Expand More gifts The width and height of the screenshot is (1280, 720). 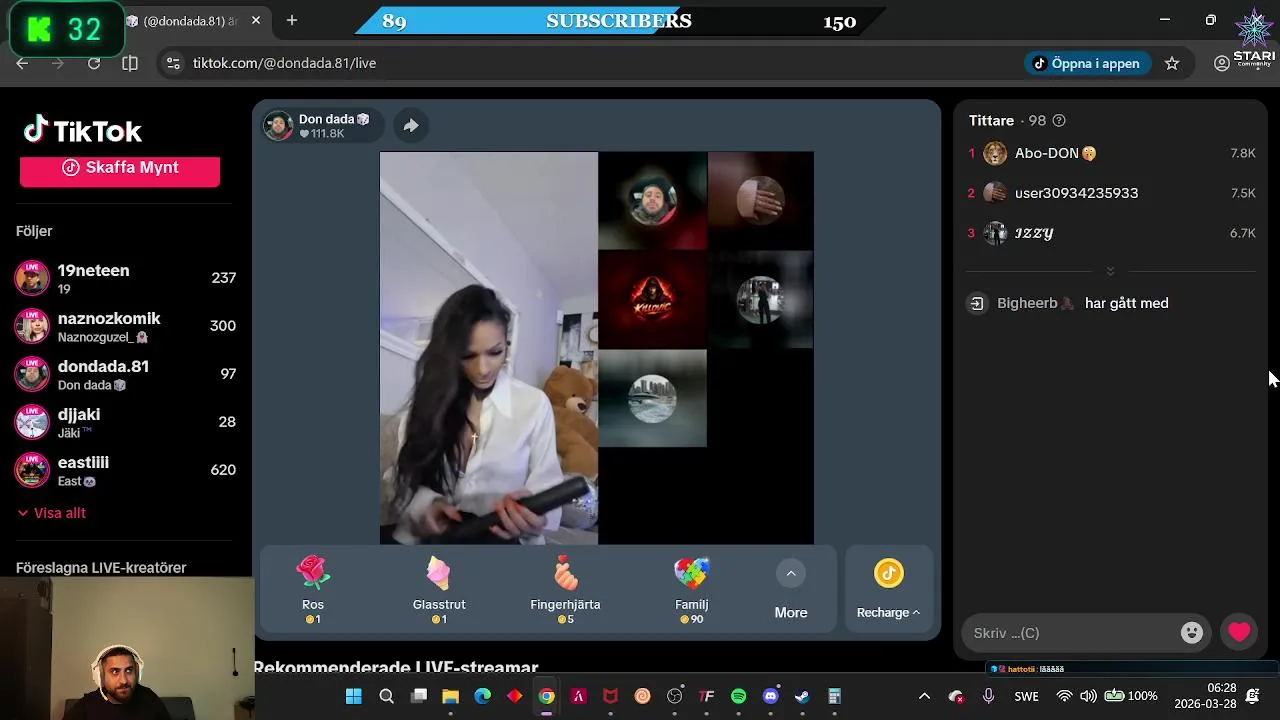(791, 590)
